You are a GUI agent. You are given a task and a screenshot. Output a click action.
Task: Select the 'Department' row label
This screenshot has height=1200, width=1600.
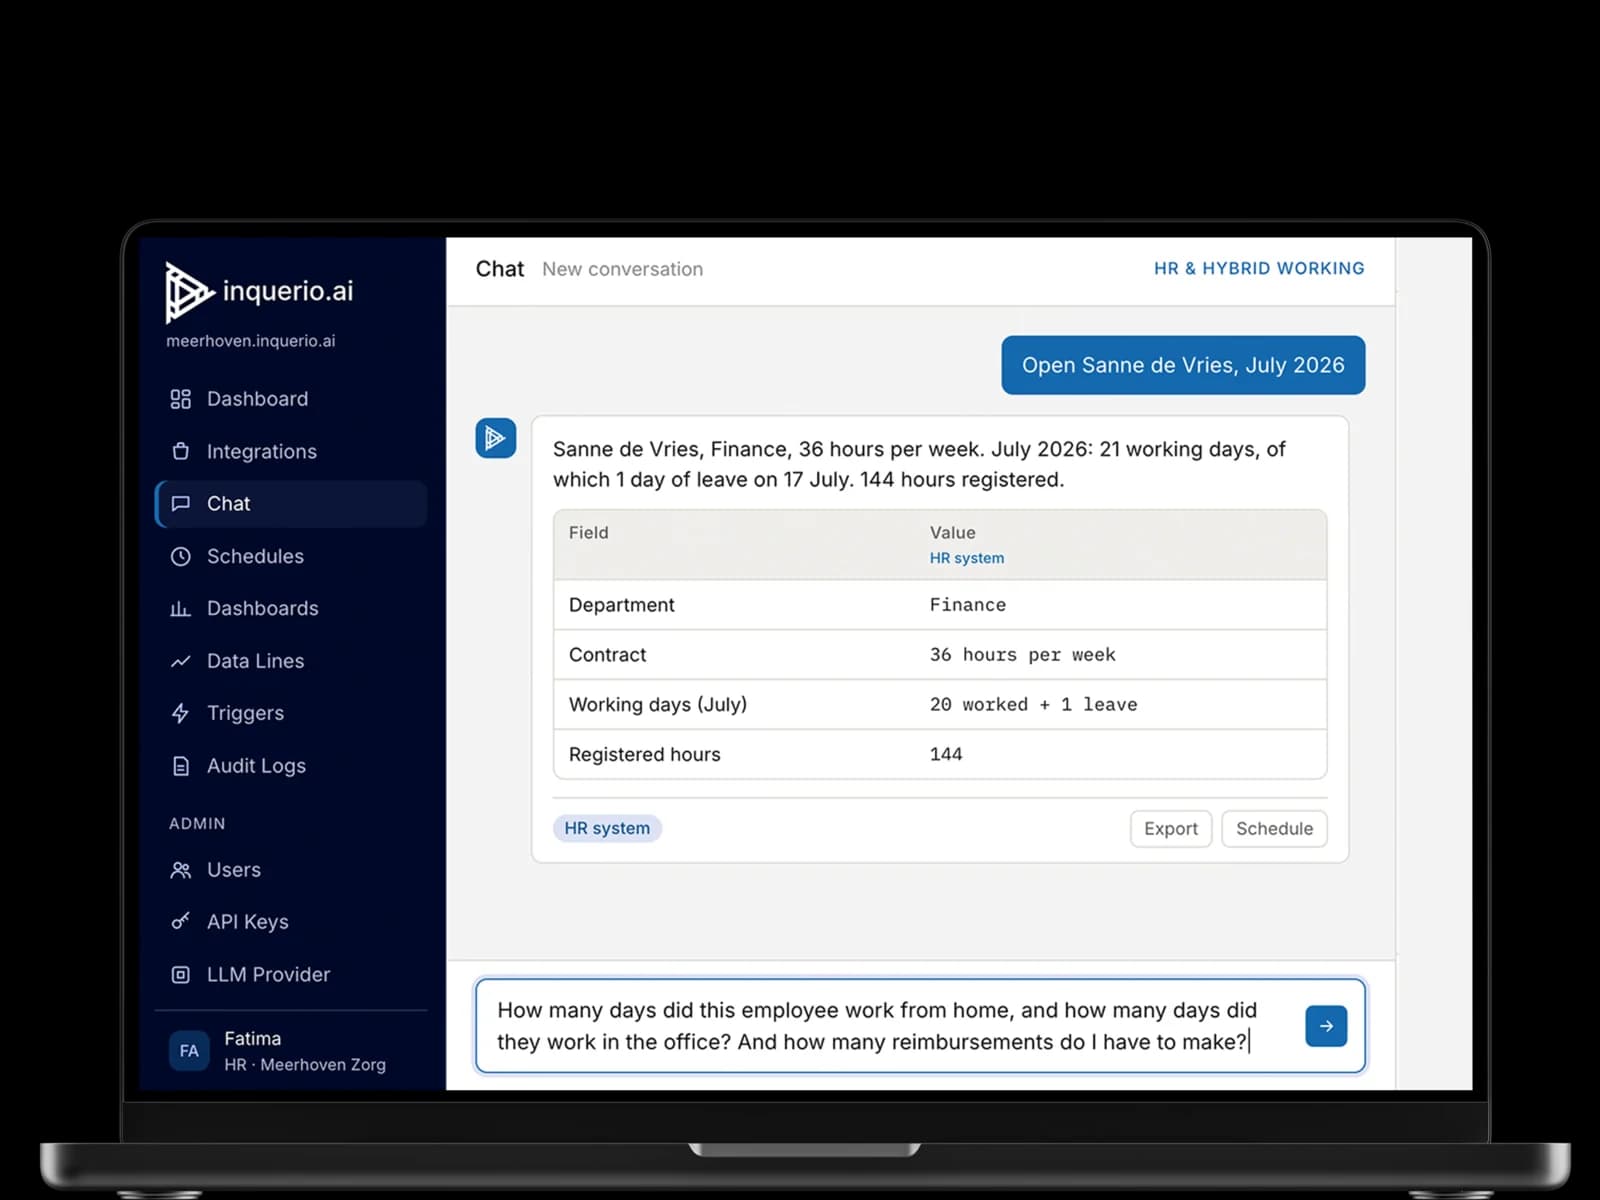click(x=621, y=605)
